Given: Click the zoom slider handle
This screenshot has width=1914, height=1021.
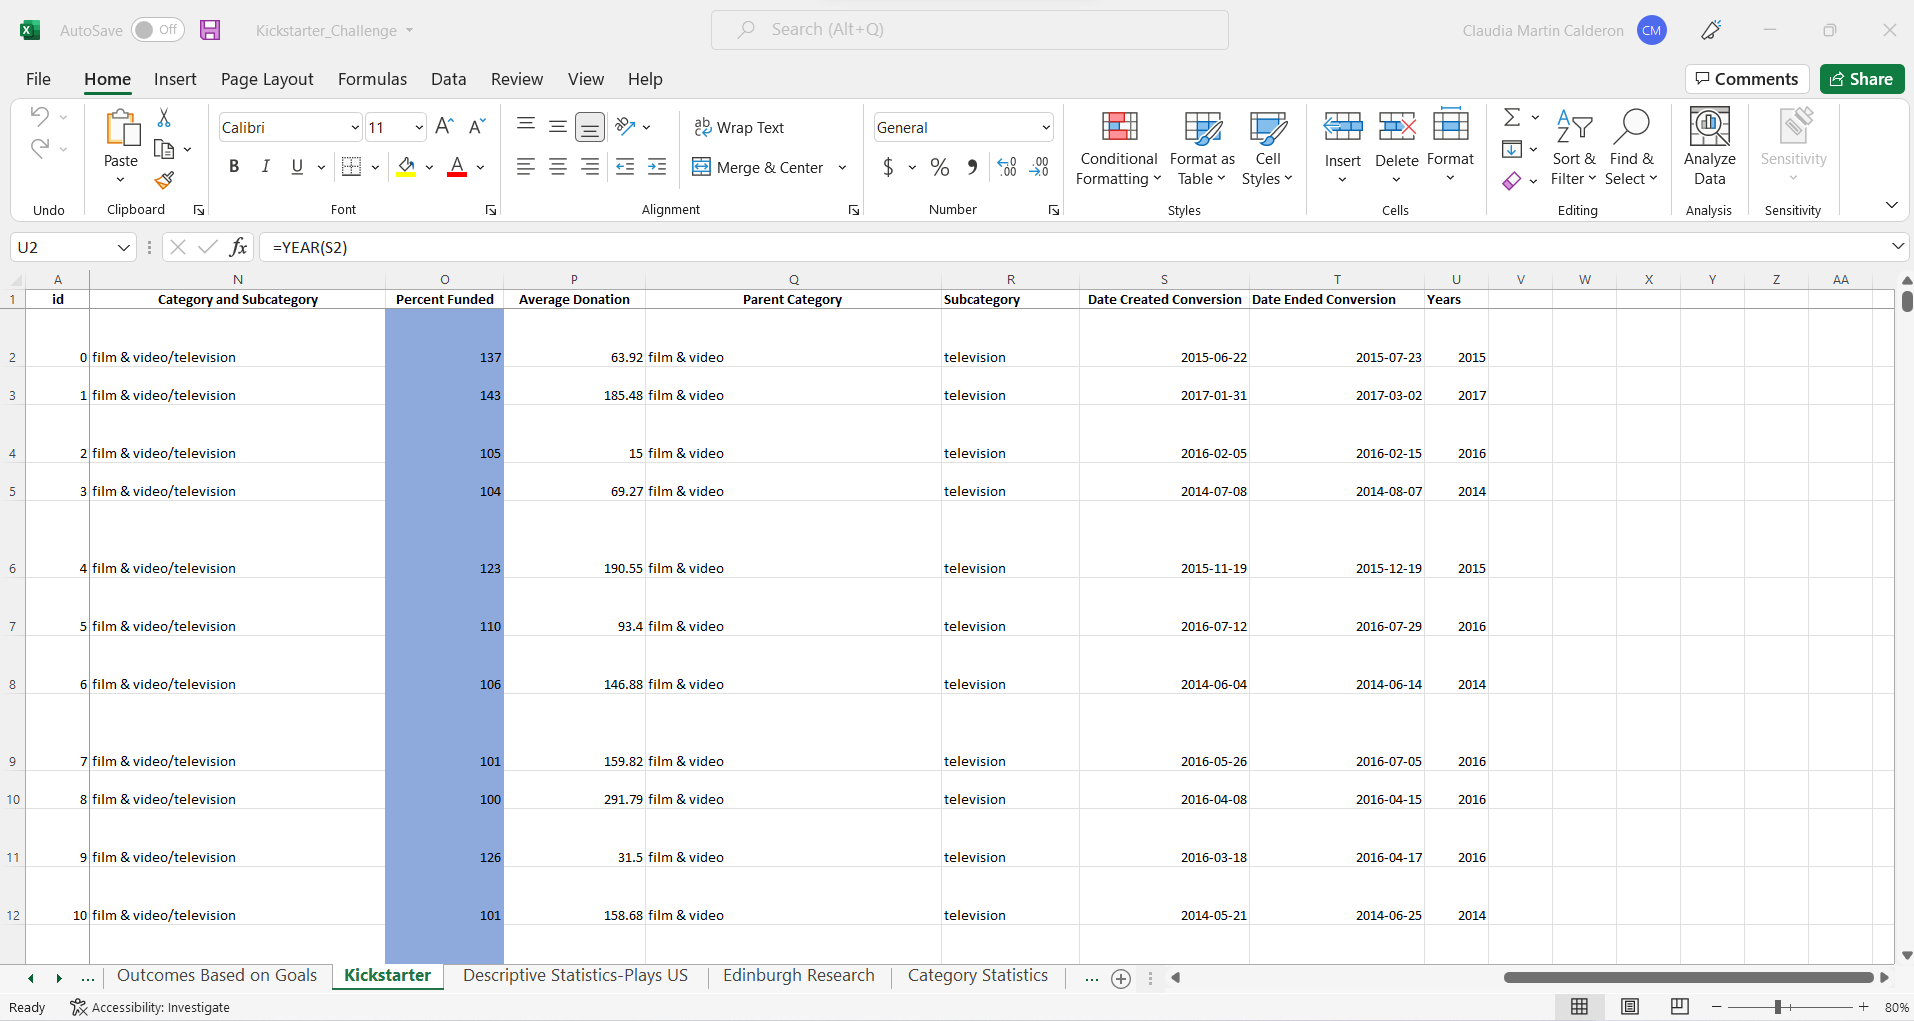Looking at the screenshot, I should click(x=1777, y=1007).
